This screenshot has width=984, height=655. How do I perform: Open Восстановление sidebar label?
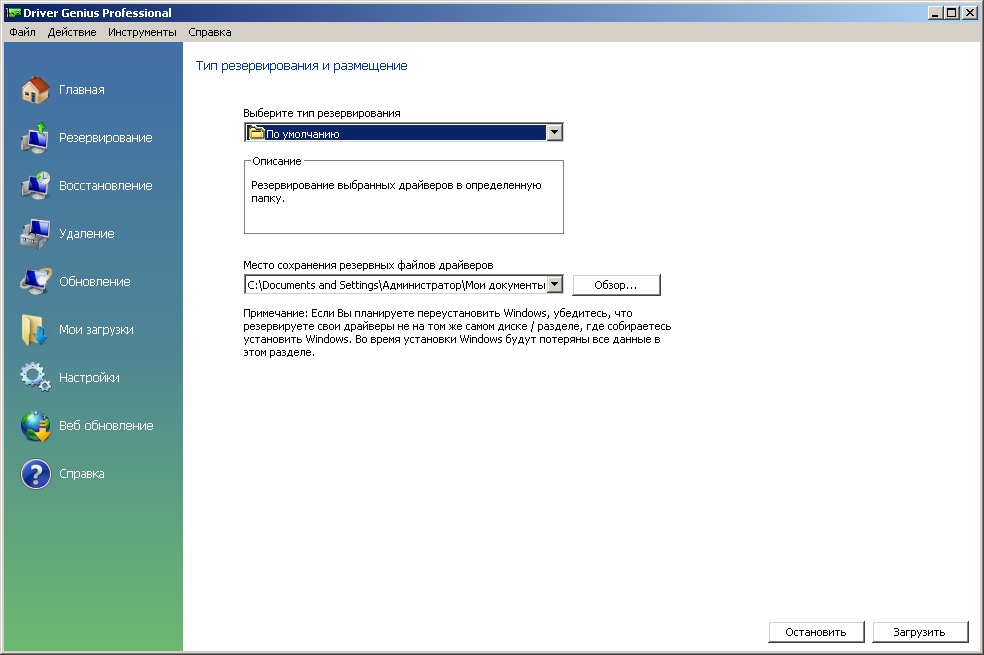(x=105, y=186)
